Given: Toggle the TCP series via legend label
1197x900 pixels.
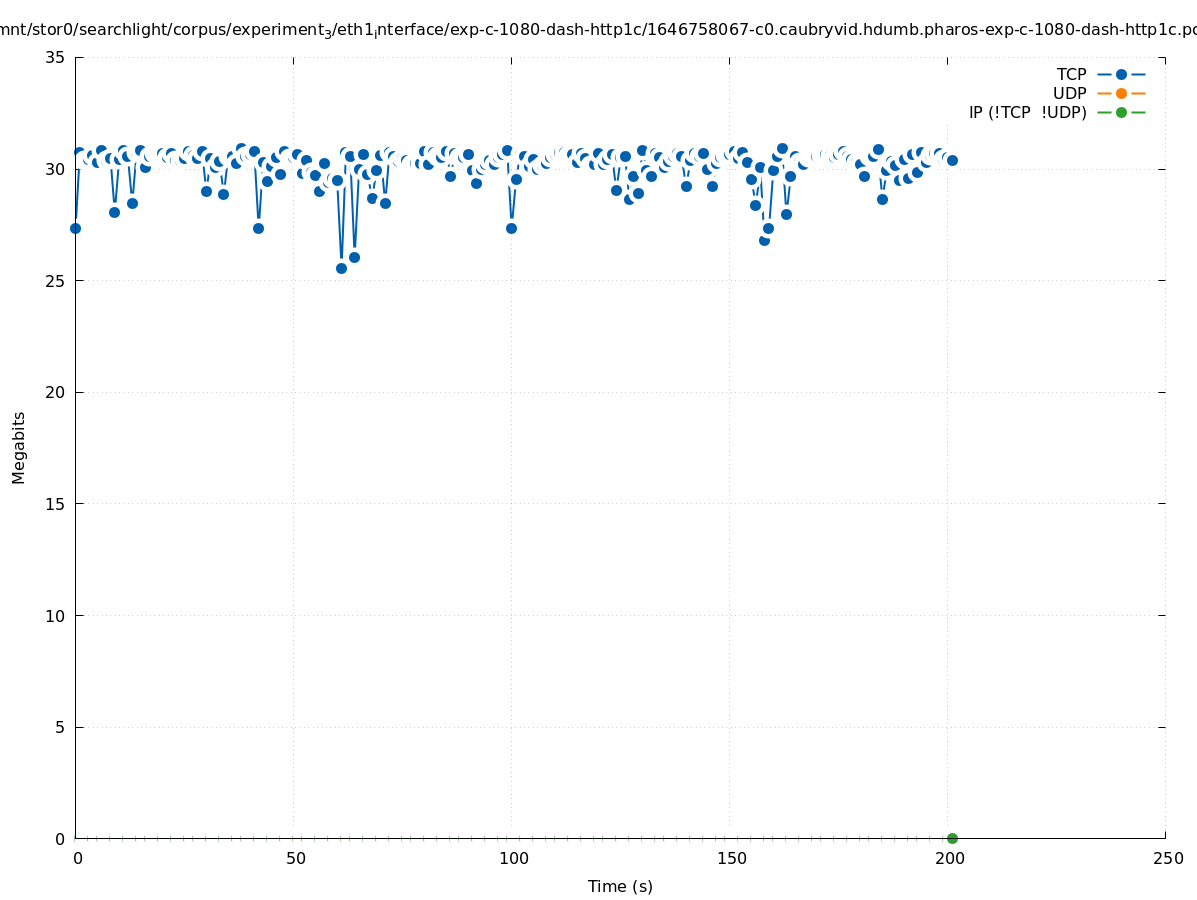Looking at the screenshot, I should 1071,74.
